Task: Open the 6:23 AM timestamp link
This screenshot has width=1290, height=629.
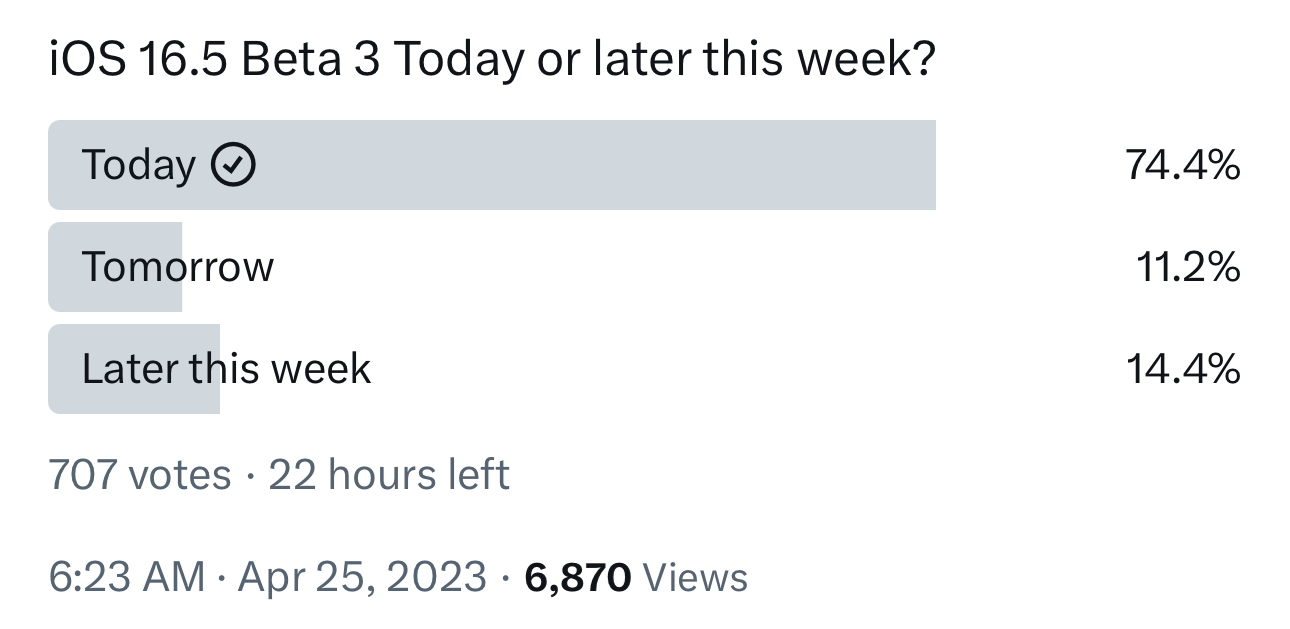Action: pyautogui.click(x=126, y=578)
